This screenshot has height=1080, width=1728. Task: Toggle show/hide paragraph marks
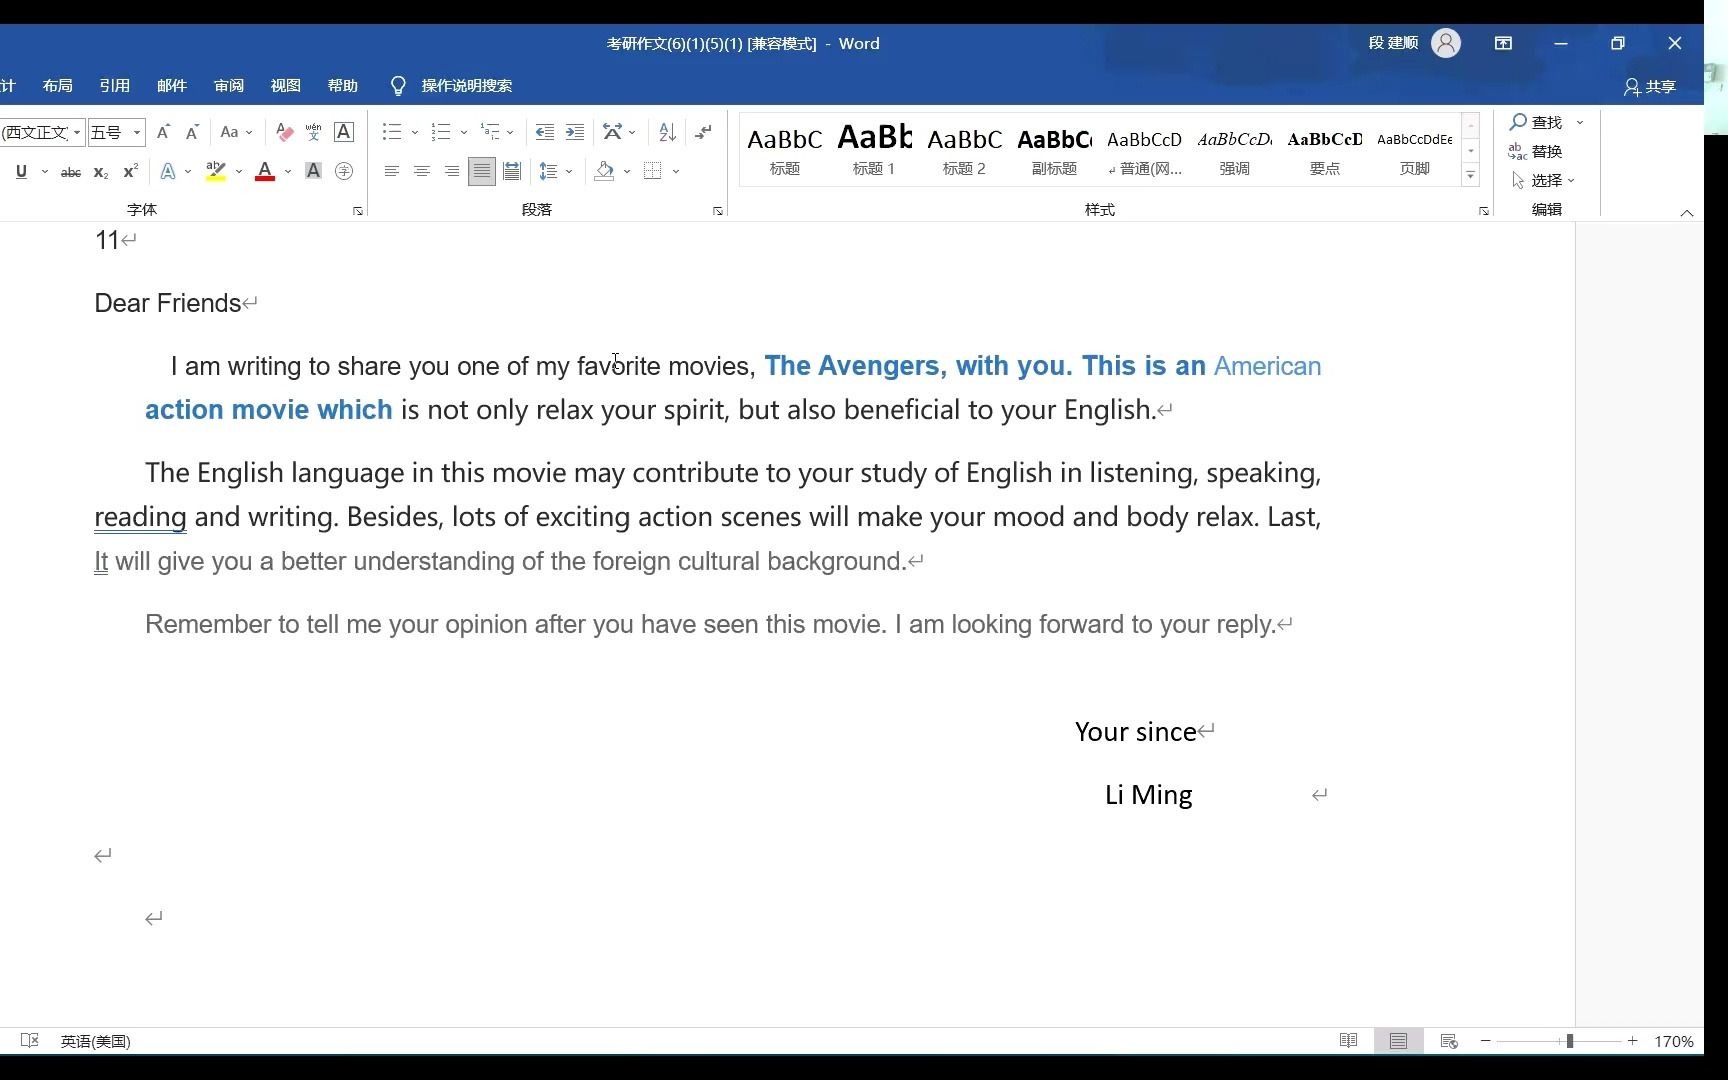click(x=704, y=132)
